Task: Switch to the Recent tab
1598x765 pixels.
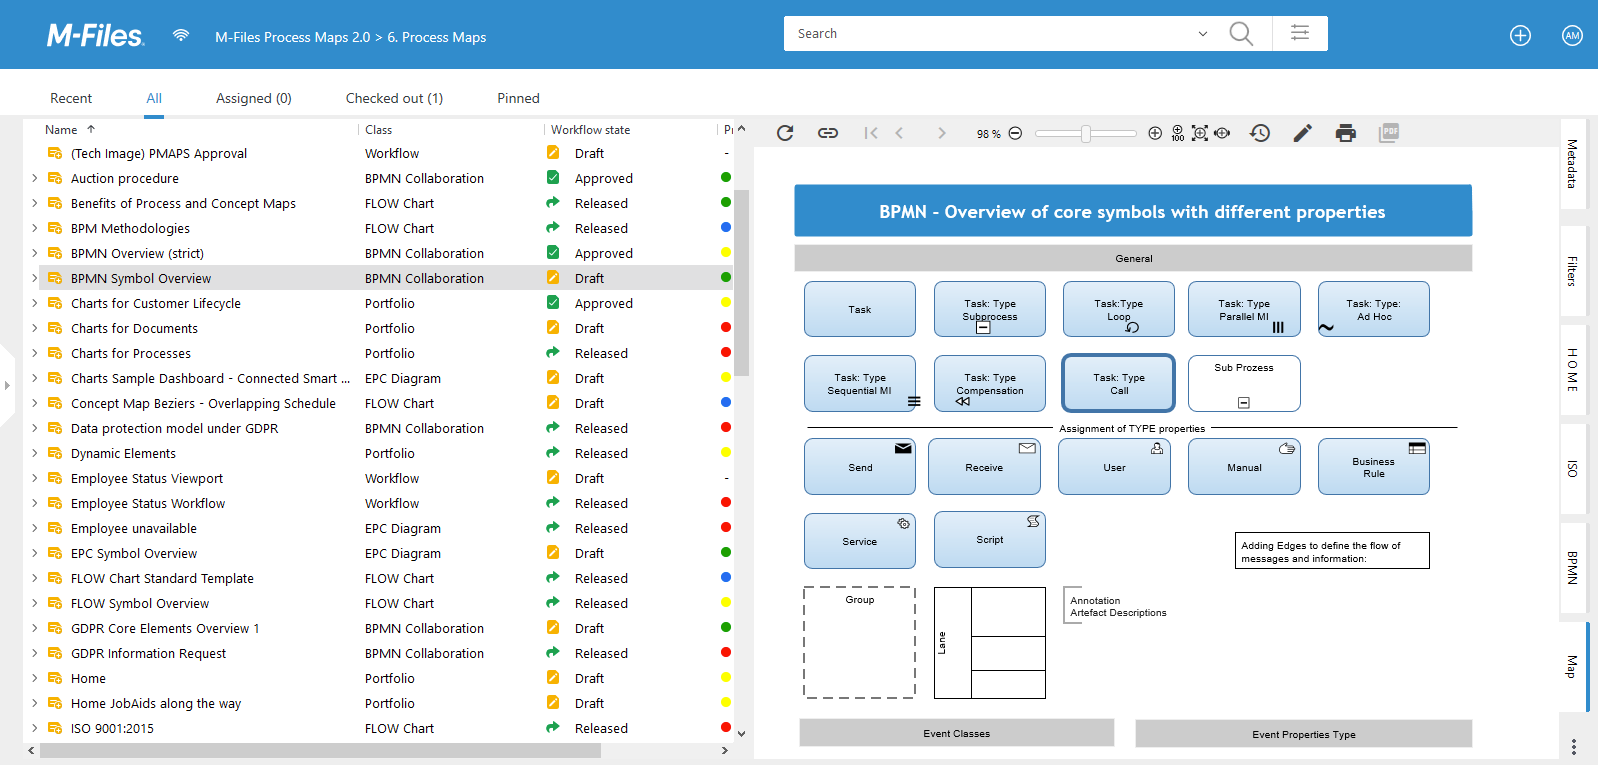Action: (x=71, y=98)
